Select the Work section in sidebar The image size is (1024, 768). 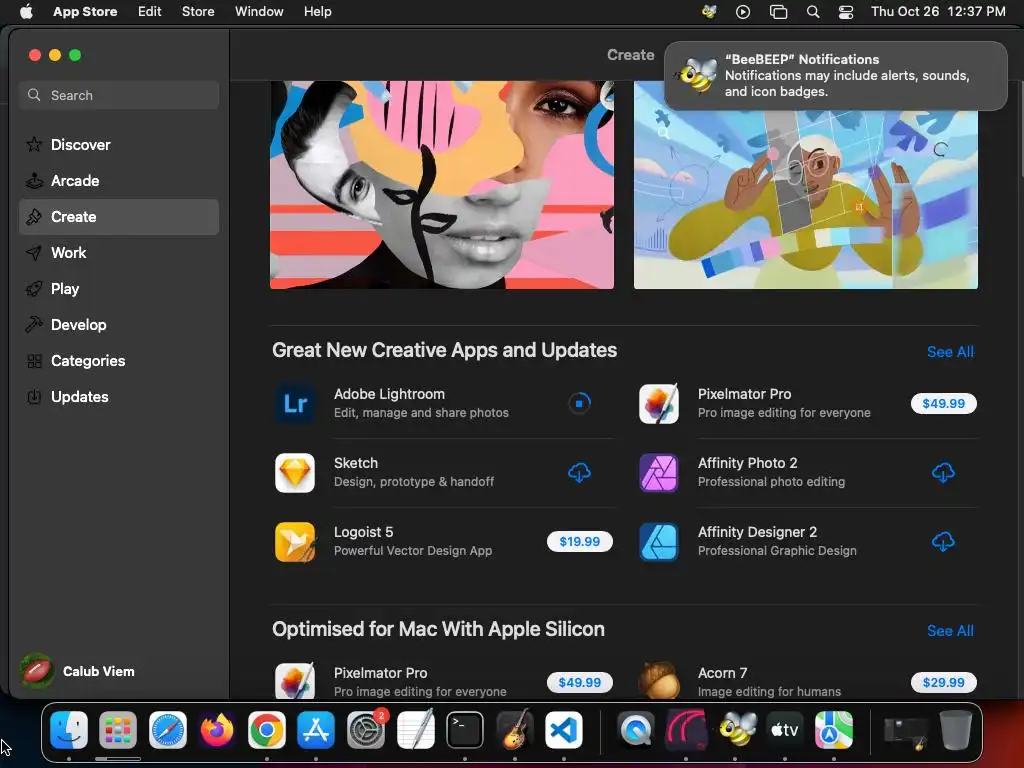coord(119,252)
